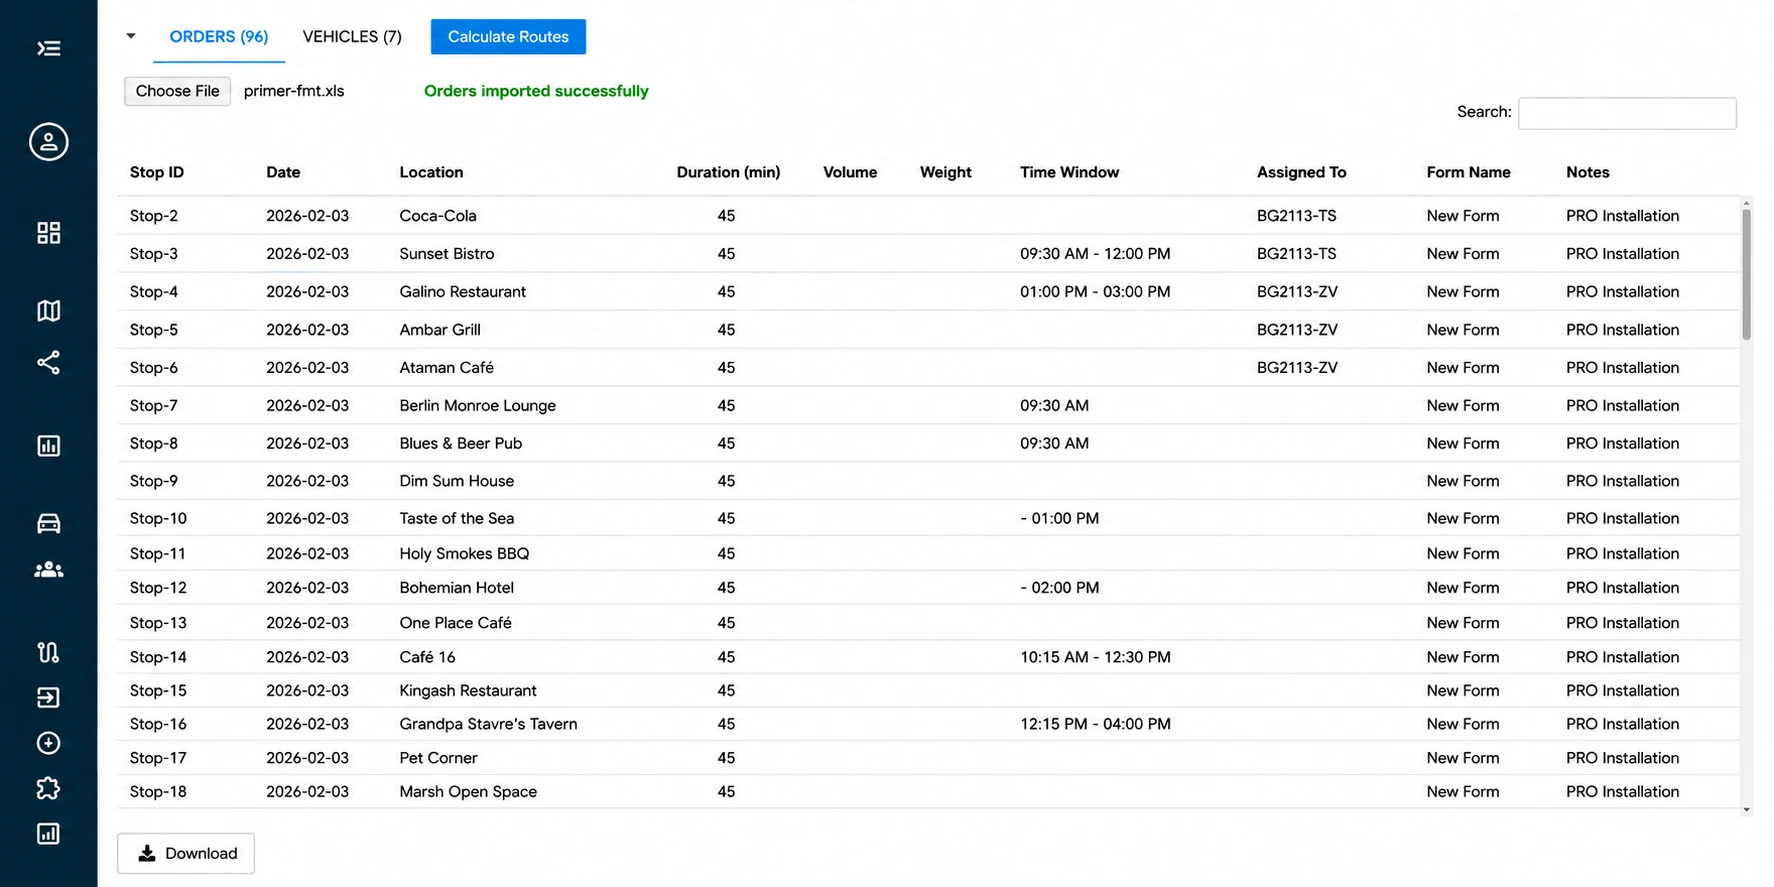Open the map icon in sidebar
This screenshot has width=1774, height=887.
[x=48, y=311]
